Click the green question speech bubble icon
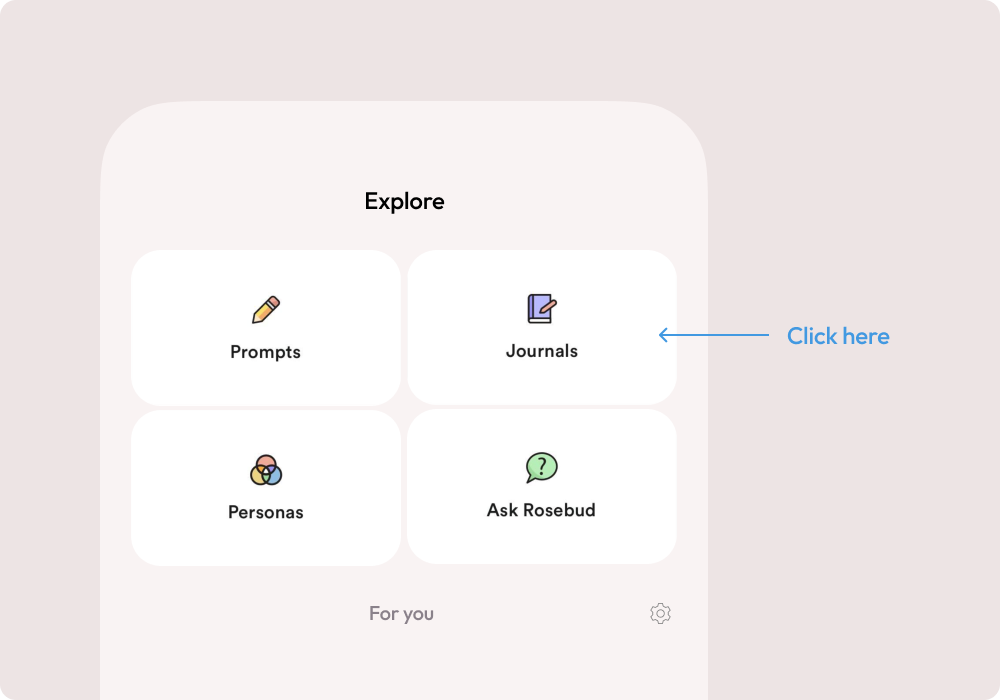Viewport: 1000px width, 700px height. pos(541,467)
